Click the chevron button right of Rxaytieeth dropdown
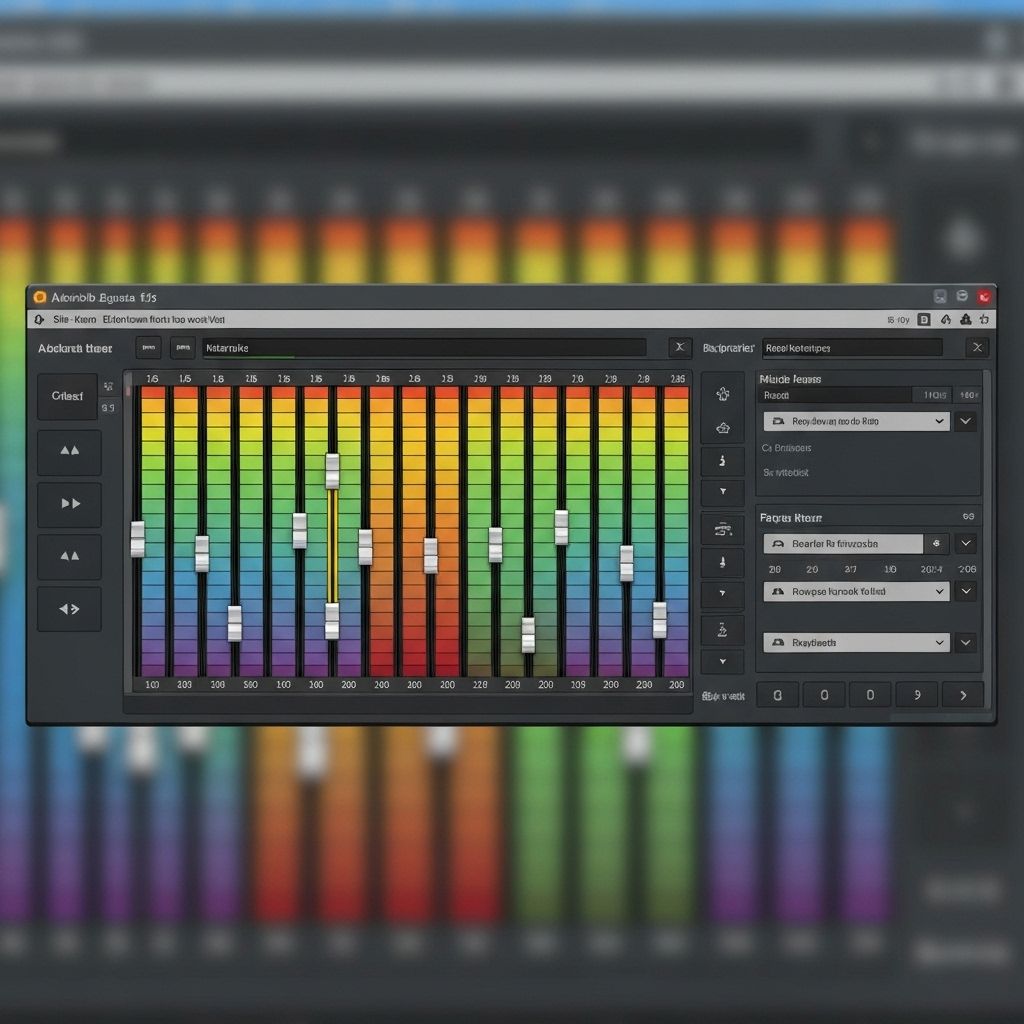Screen dimensions: 1024x1024 pos(965,642)
